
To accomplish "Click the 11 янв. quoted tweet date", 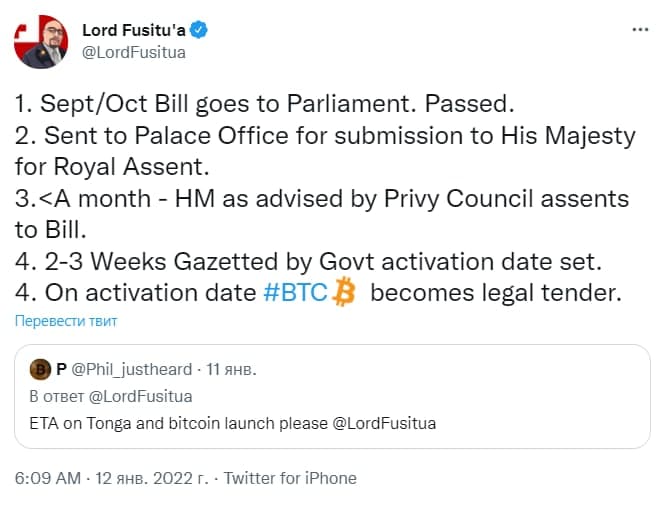I will coord(231,369).
